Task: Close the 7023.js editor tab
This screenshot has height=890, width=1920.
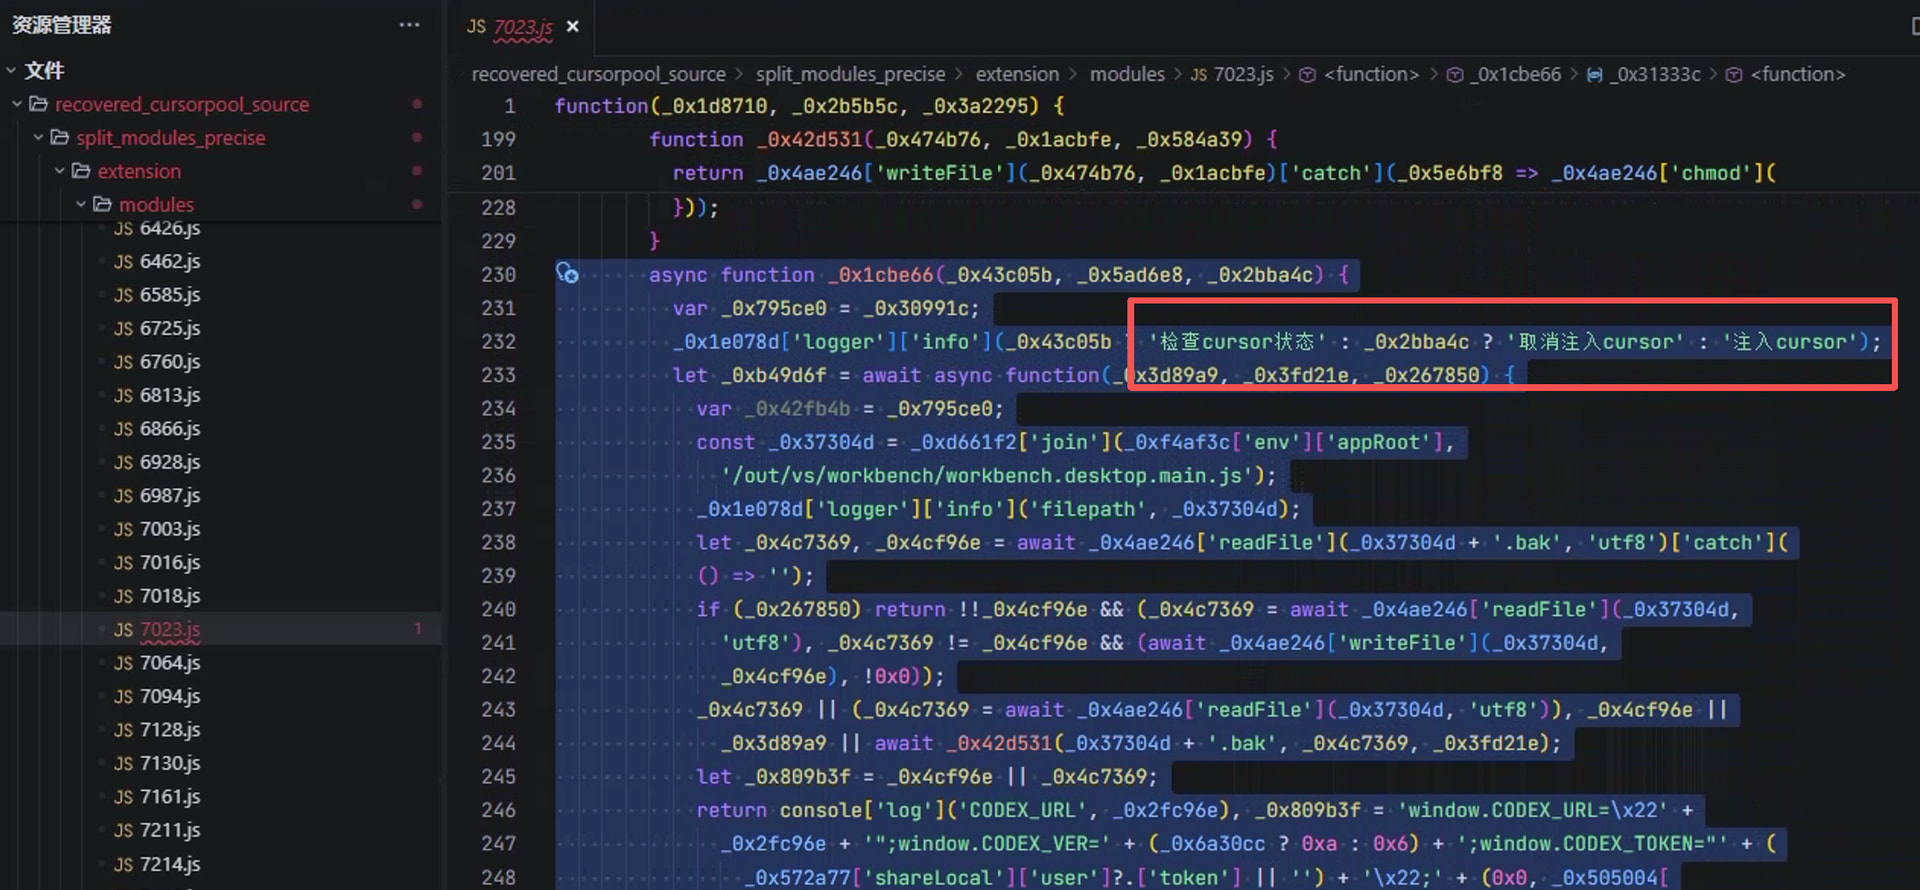Action: point(573,27)
